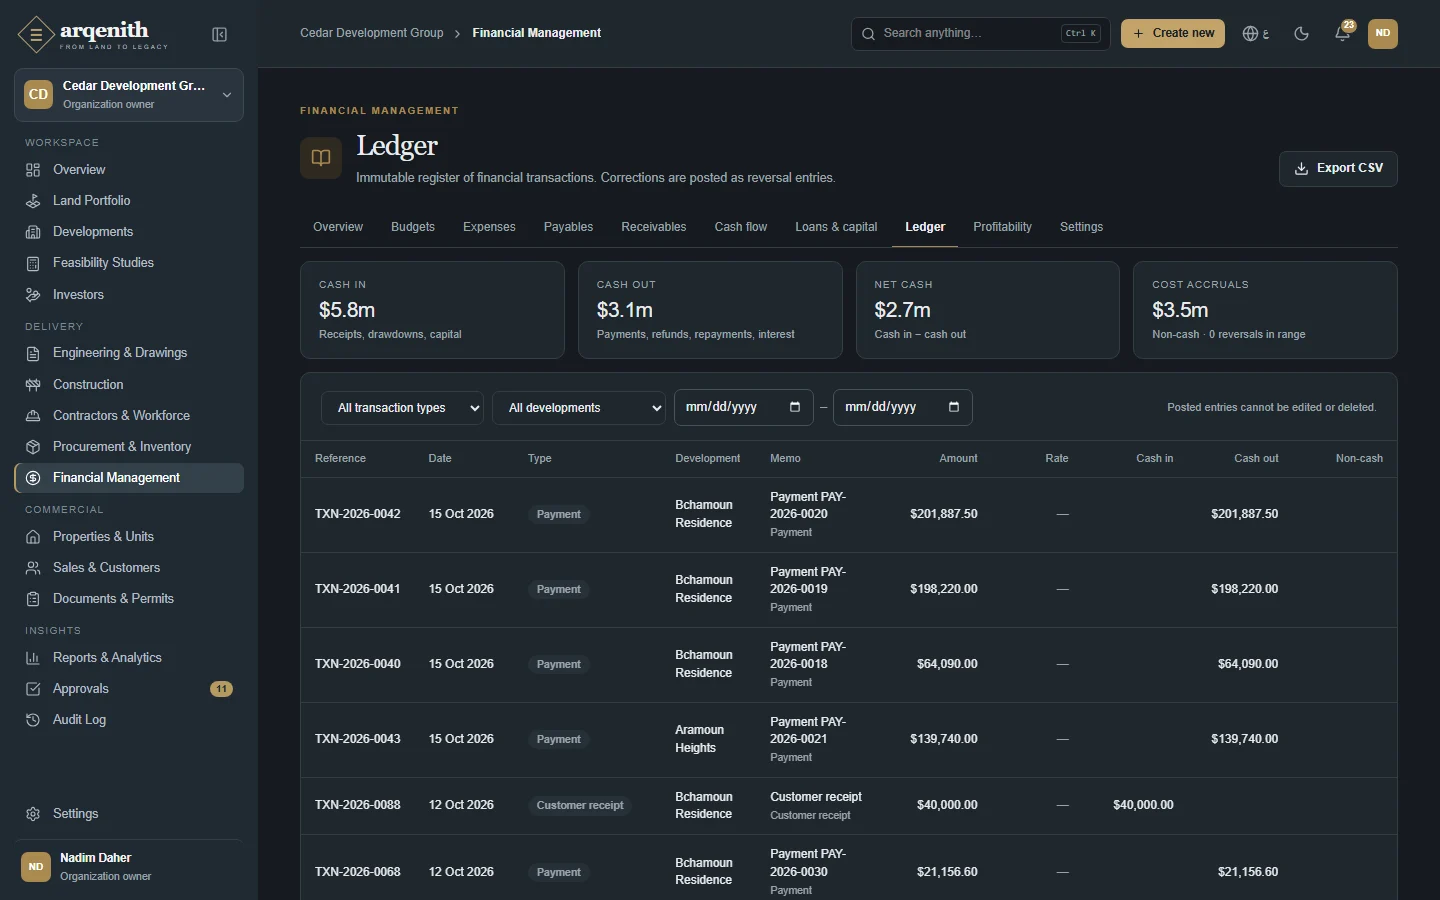
Task: Select reference TXN-2026-0088
Action: pyautogui.click(x=358, y=805)
